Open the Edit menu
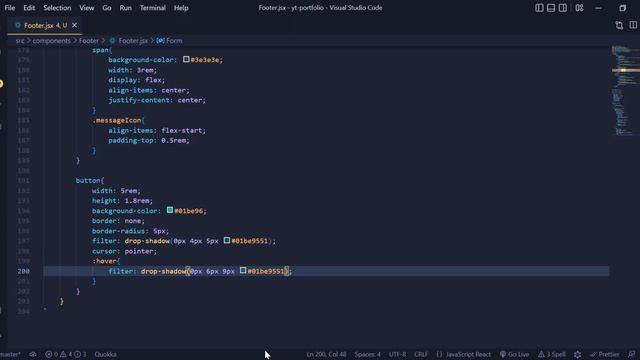 coord(29,8)
